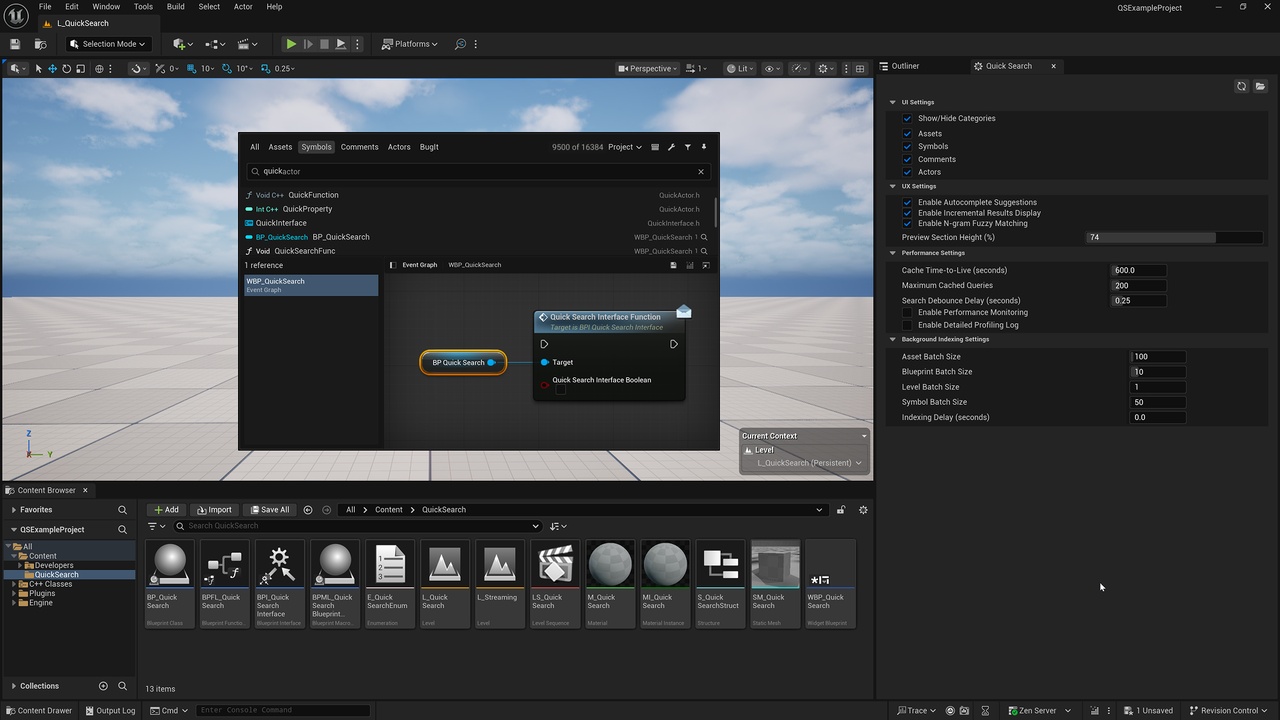Adjust the Preview Section Height slider
1280x720 pixels.
[x=1175, y=238]
